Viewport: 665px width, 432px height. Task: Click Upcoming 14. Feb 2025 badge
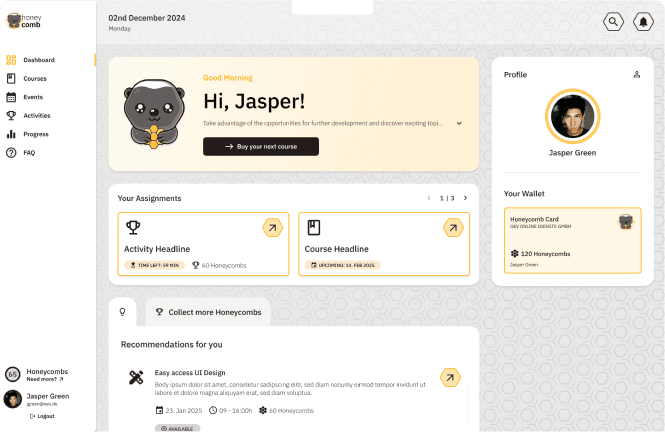[x=343, y=265]
